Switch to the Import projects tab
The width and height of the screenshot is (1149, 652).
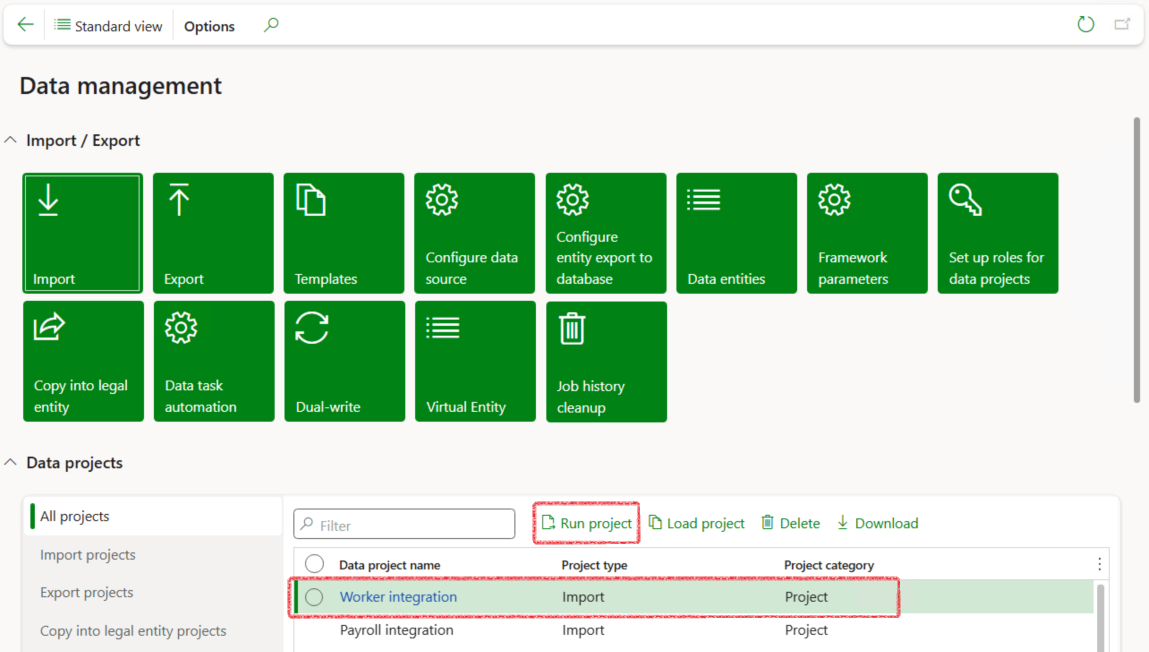pyautogui.click(x=88, y=555)
